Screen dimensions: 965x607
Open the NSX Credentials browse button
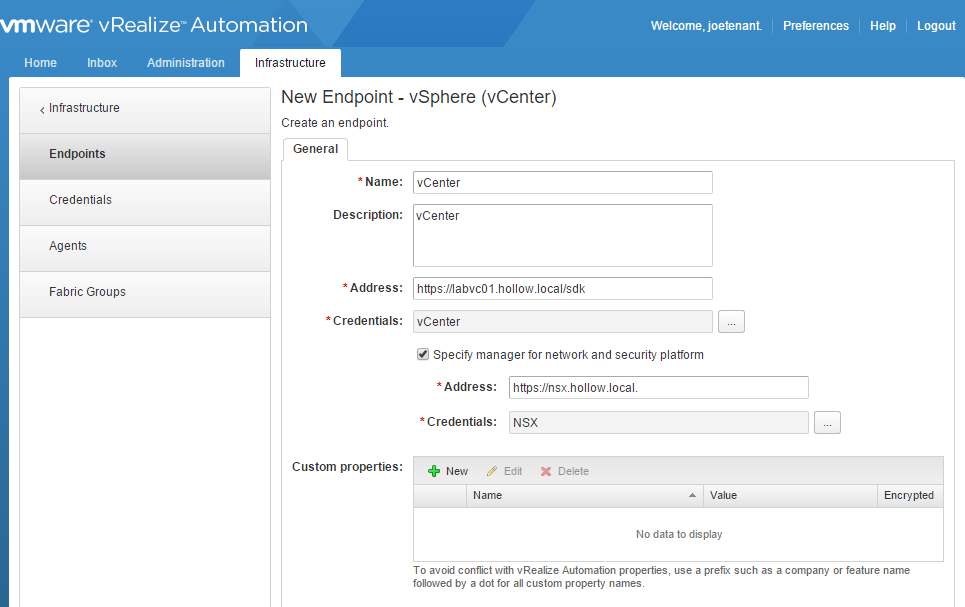(827, 422)
